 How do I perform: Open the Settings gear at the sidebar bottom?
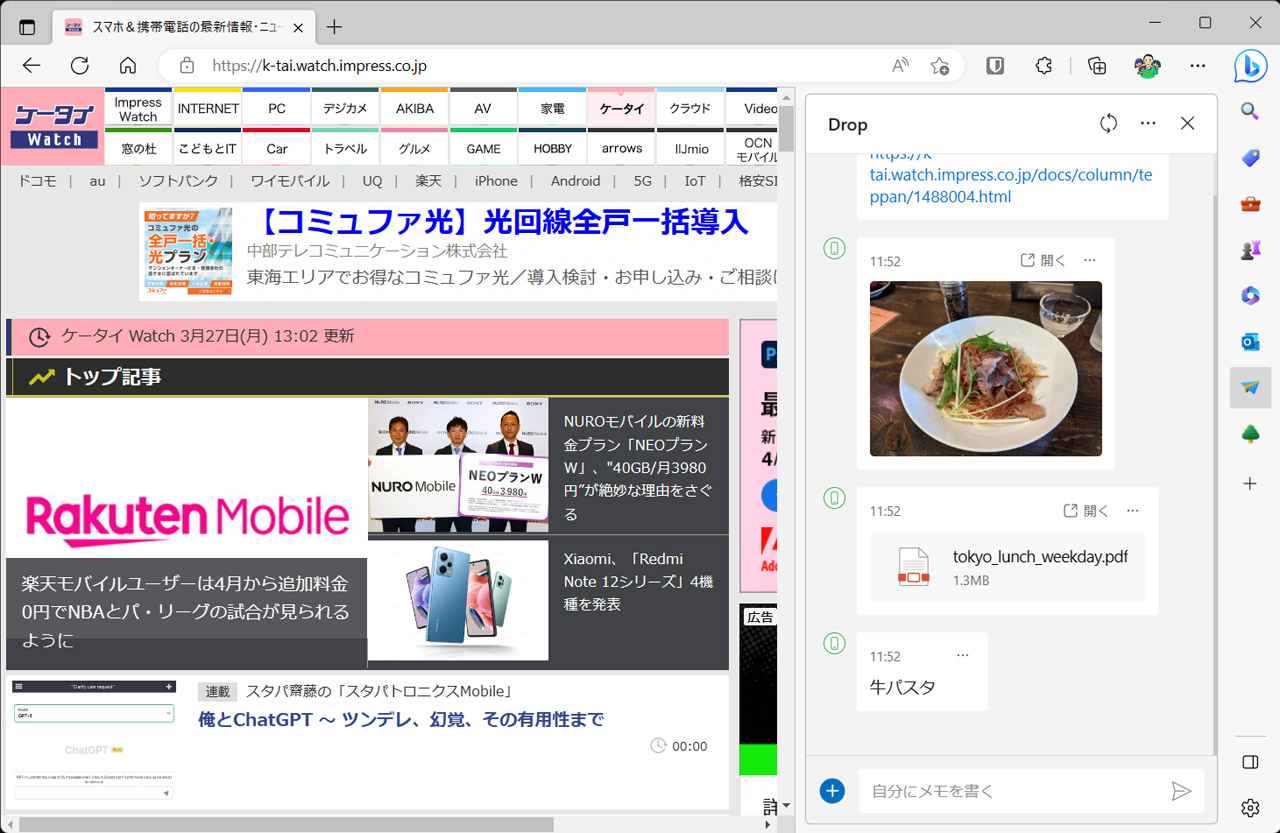(x=1249, y=808)
